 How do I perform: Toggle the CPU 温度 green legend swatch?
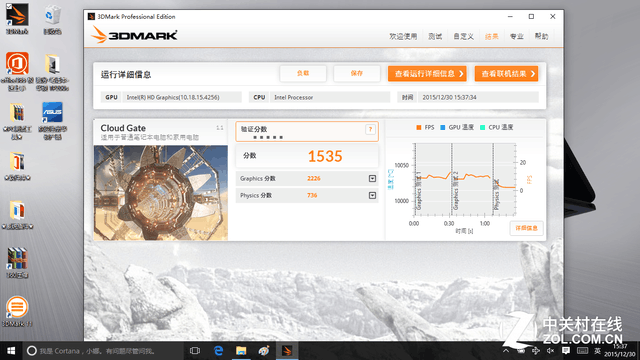point(482,127)
